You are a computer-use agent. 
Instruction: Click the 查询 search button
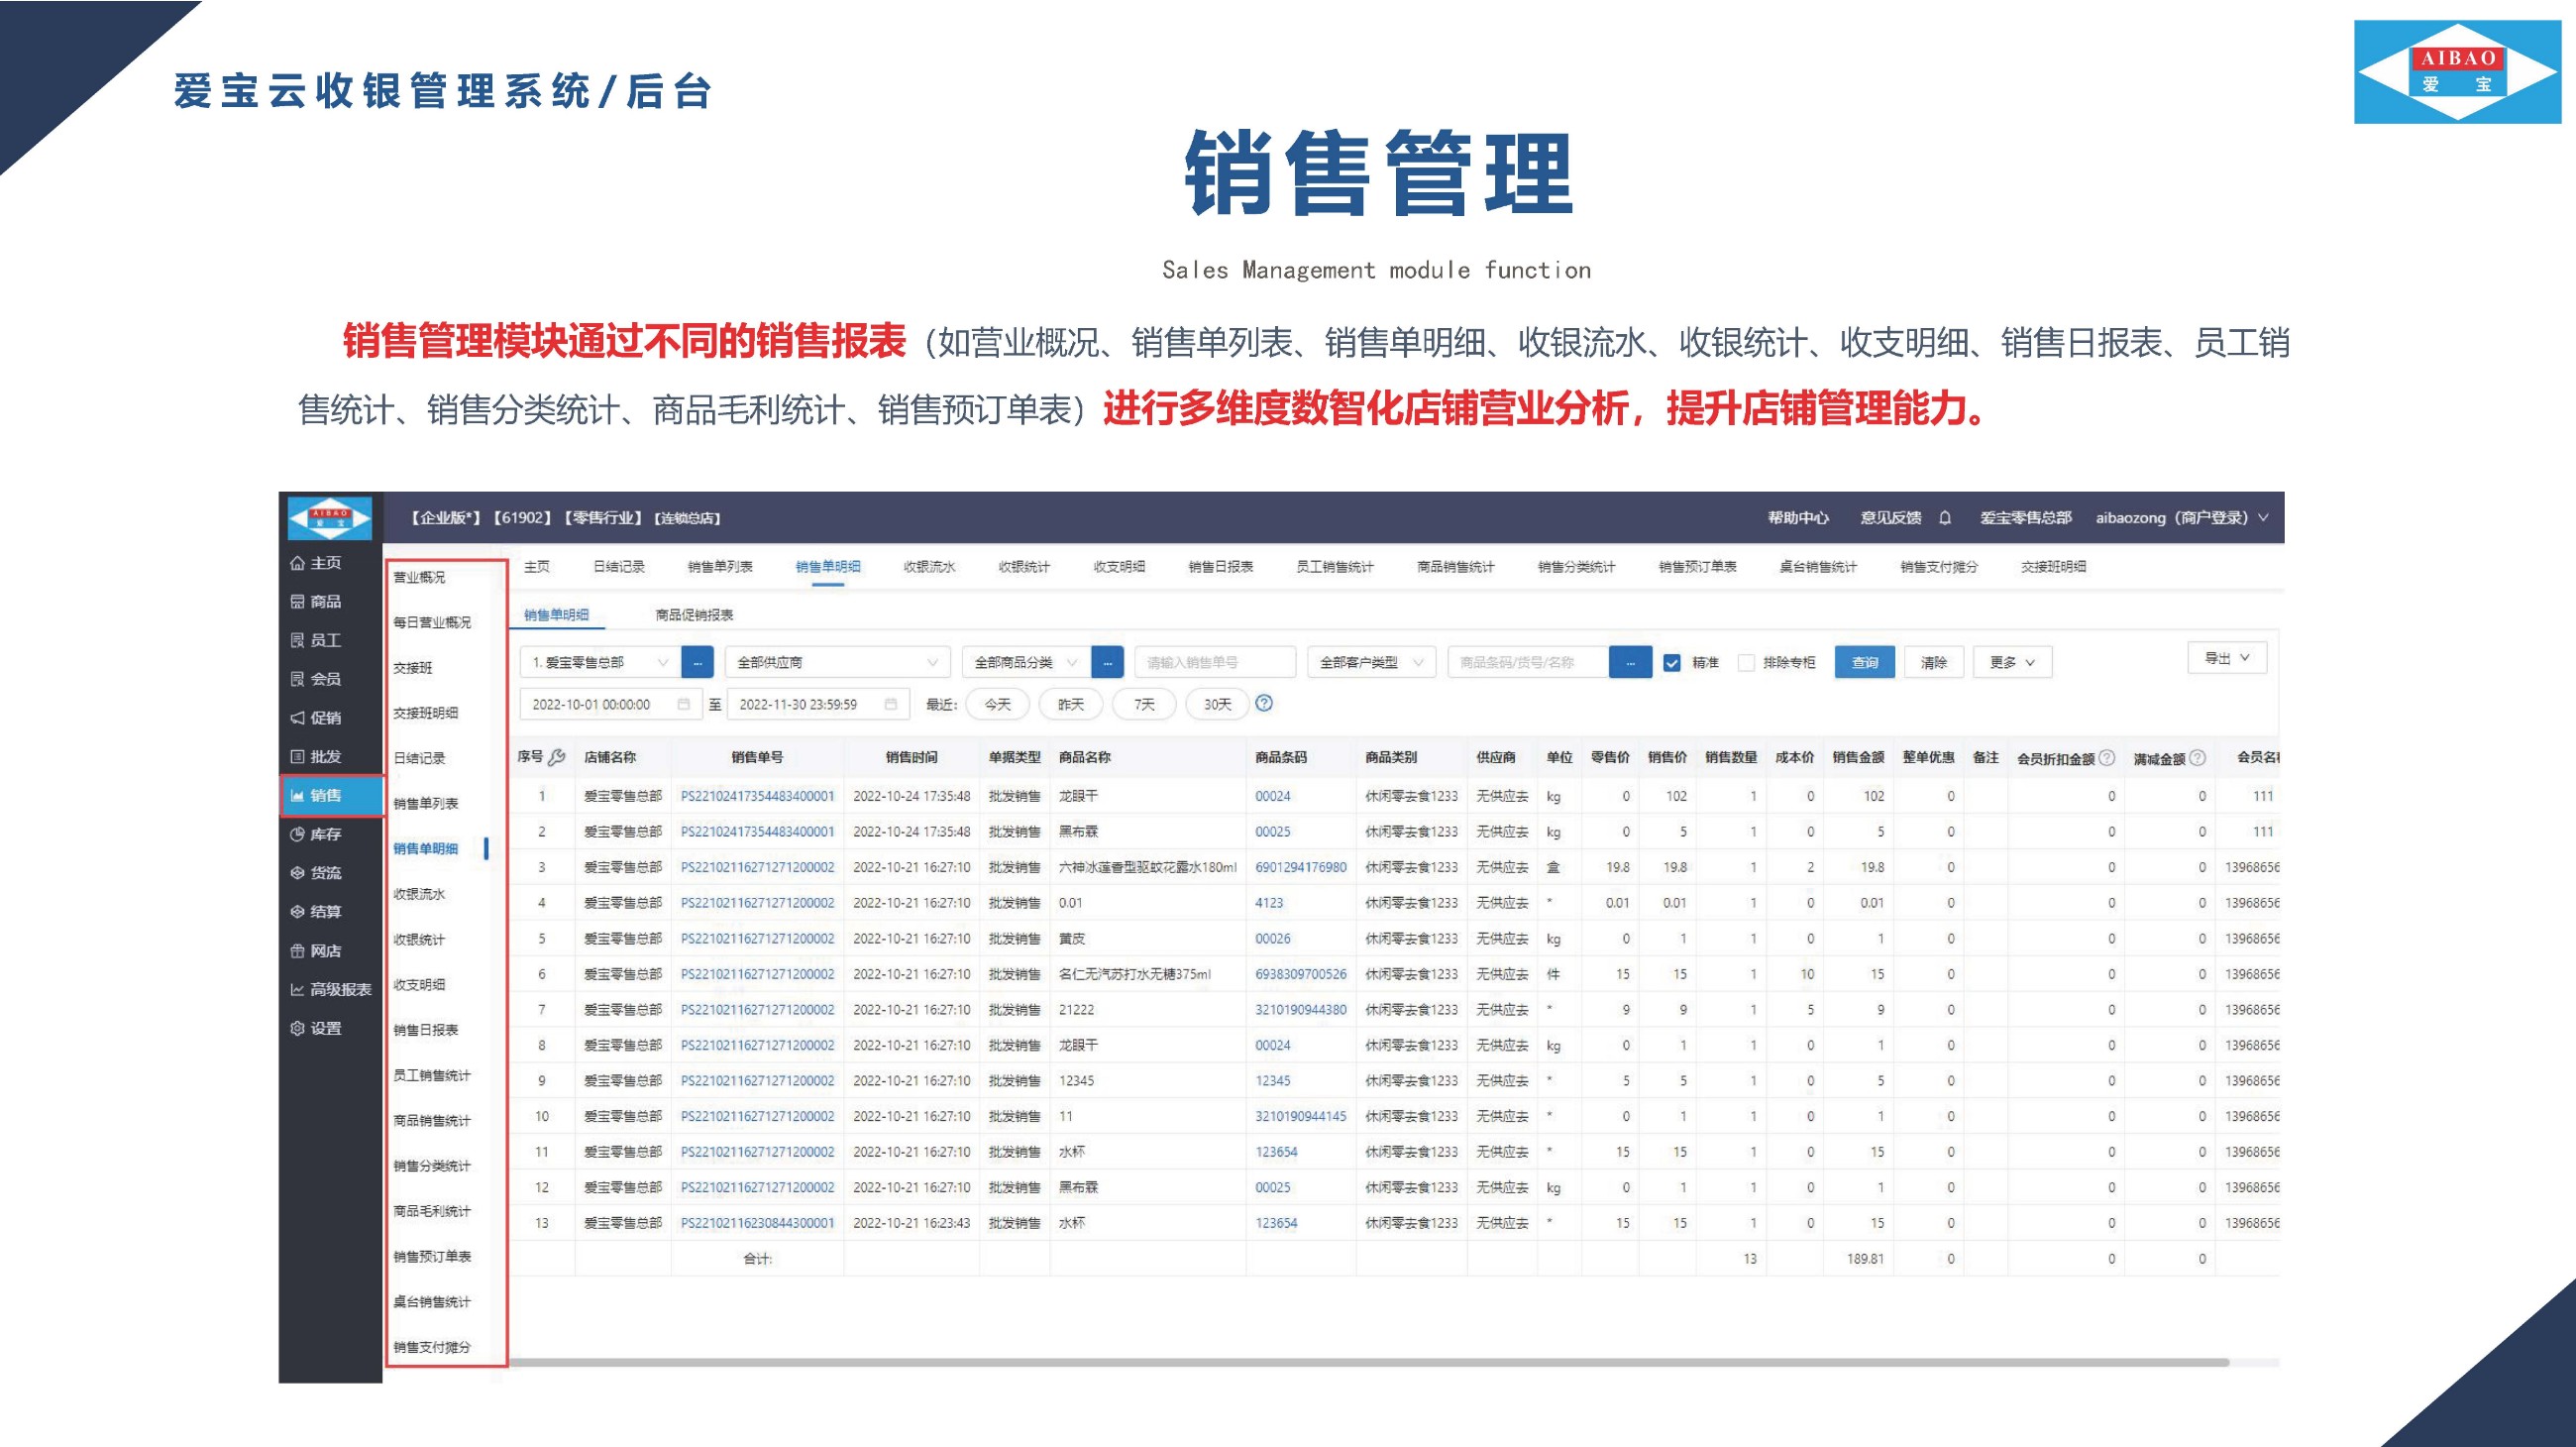pos(1864,662)
